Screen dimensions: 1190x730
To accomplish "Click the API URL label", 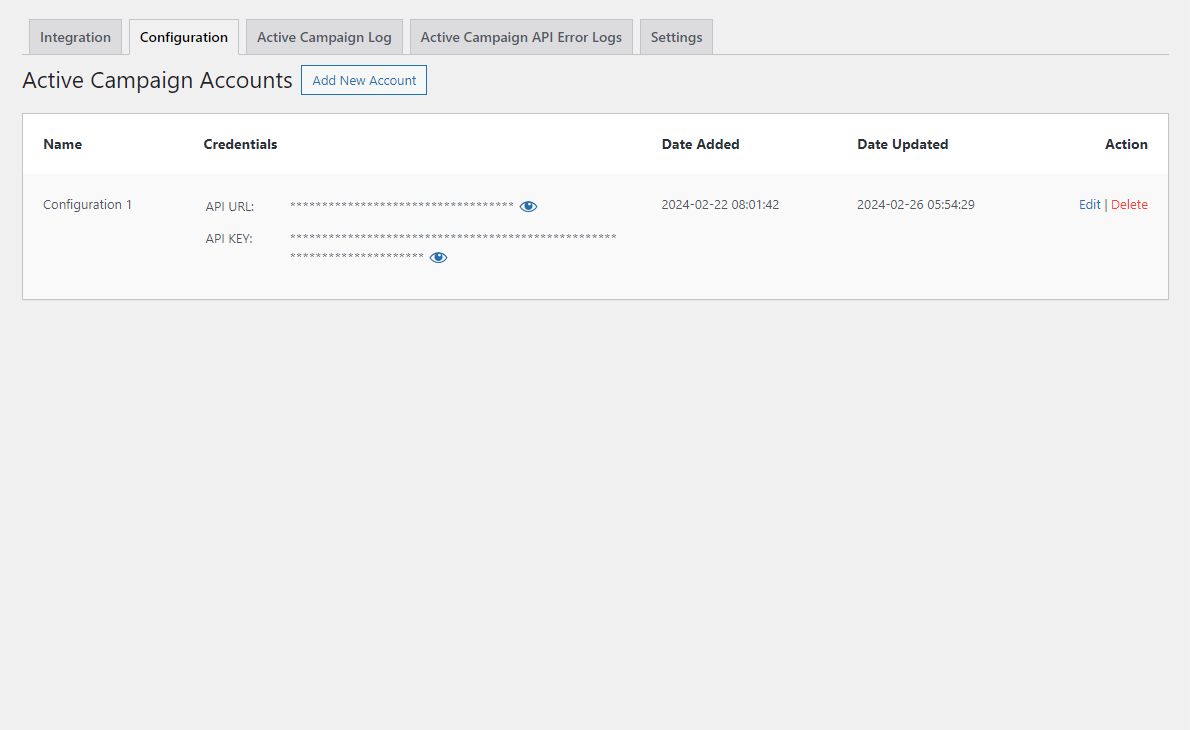I will (229, 206).
